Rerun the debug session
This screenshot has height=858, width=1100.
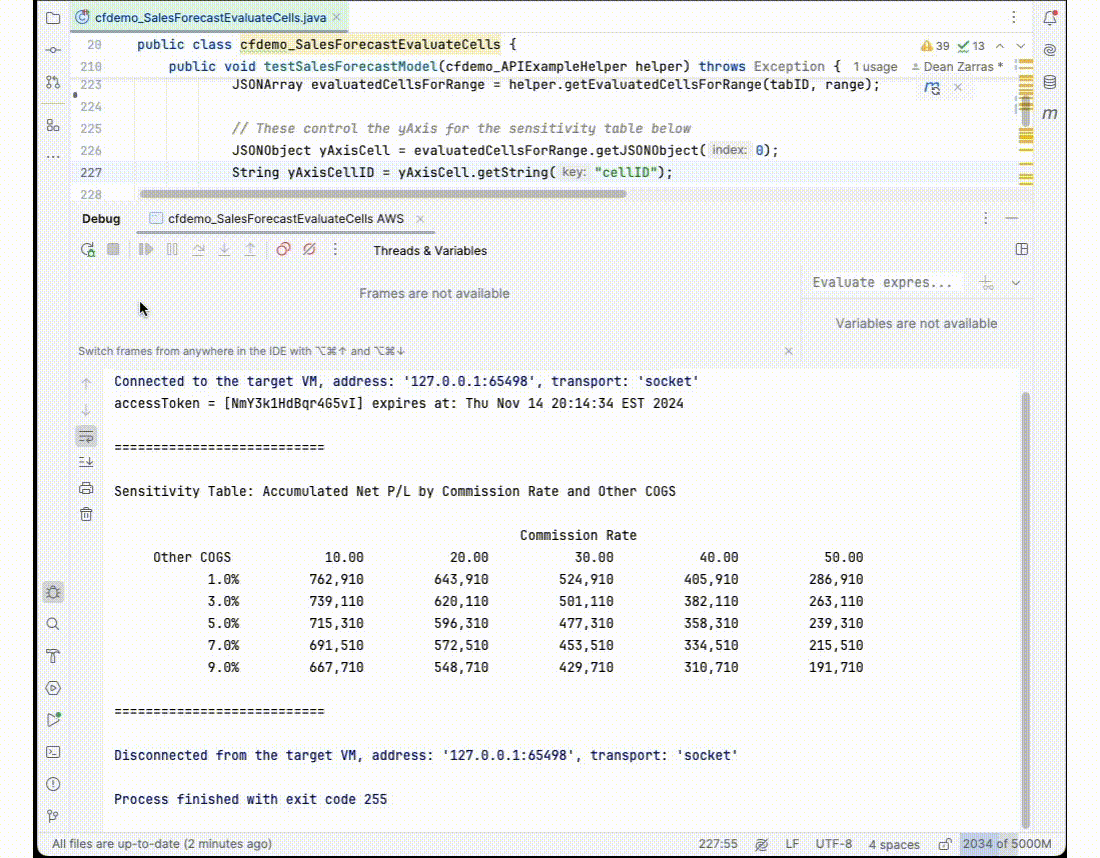(88, 250)
